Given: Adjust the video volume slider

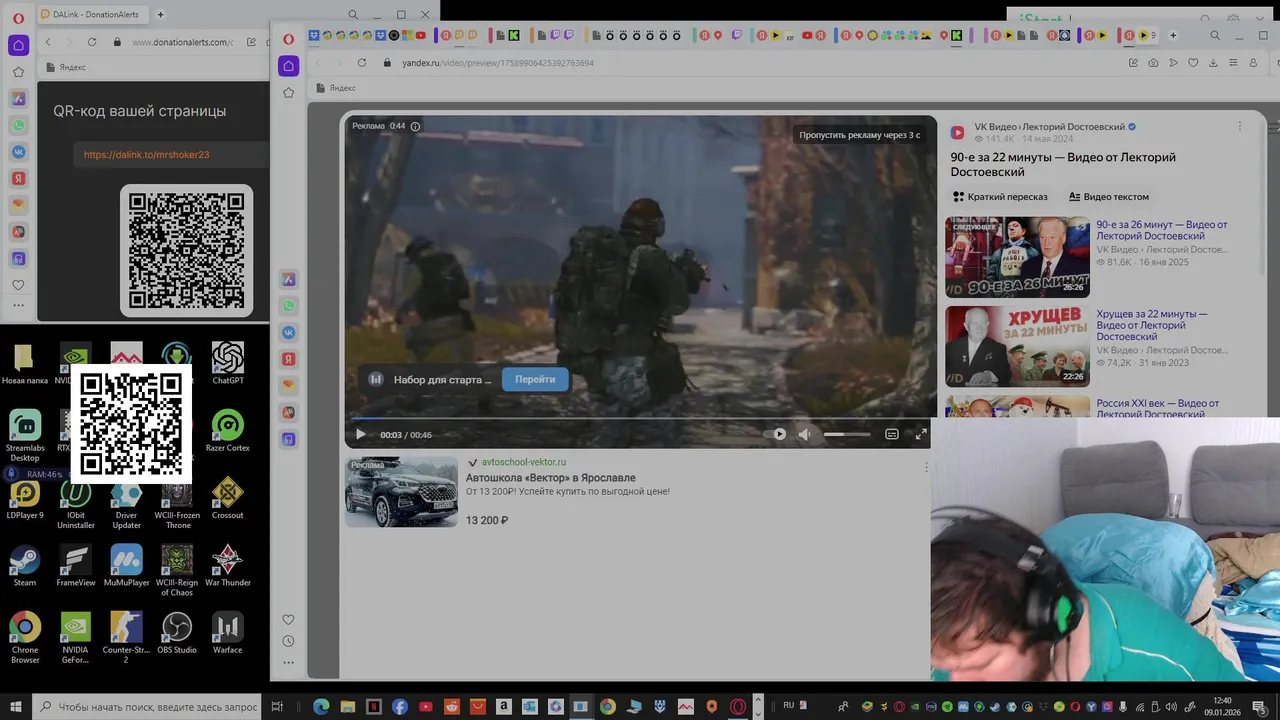Looking at the screenshot, I should click(x=847, y=434).
